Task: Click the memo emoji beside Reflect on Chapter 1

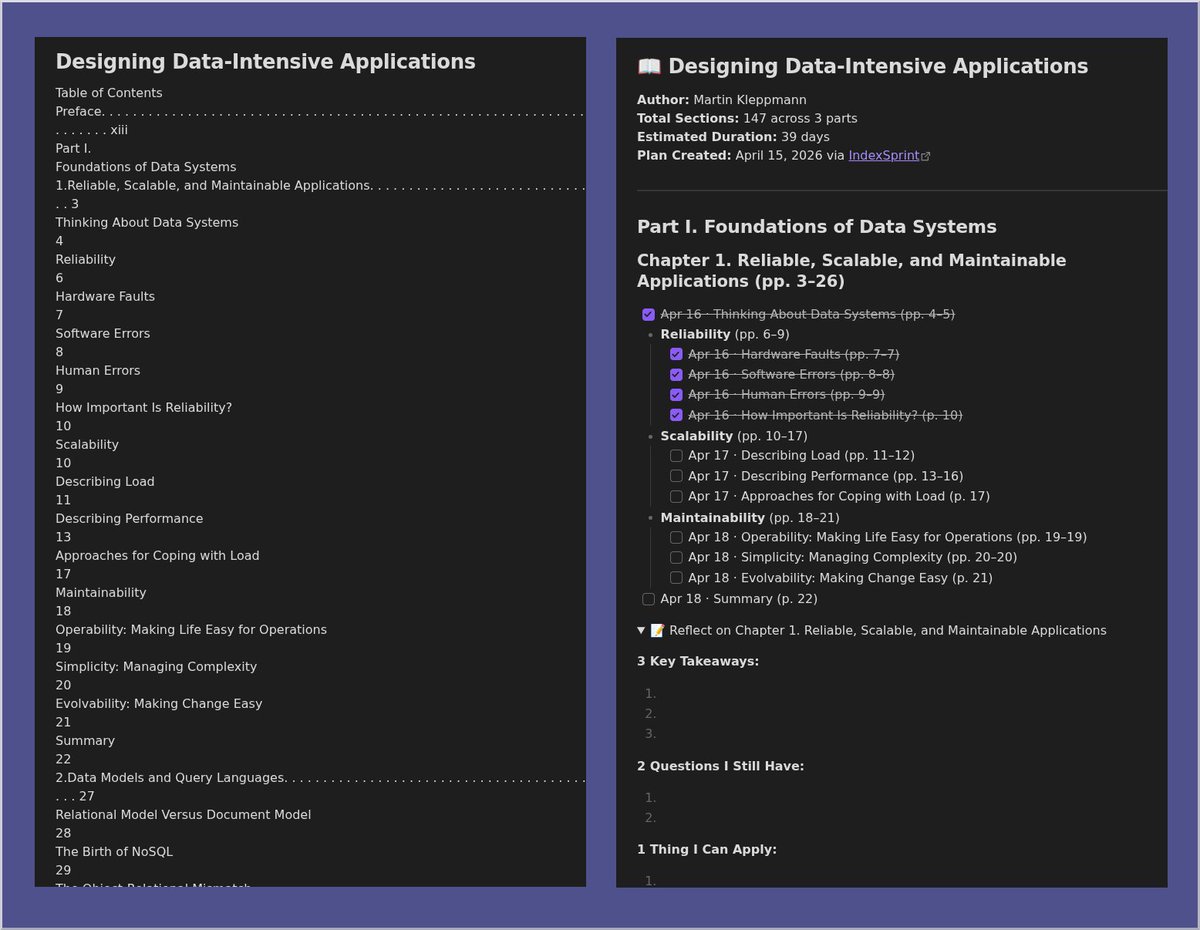Action: click(x=658, y=630)
